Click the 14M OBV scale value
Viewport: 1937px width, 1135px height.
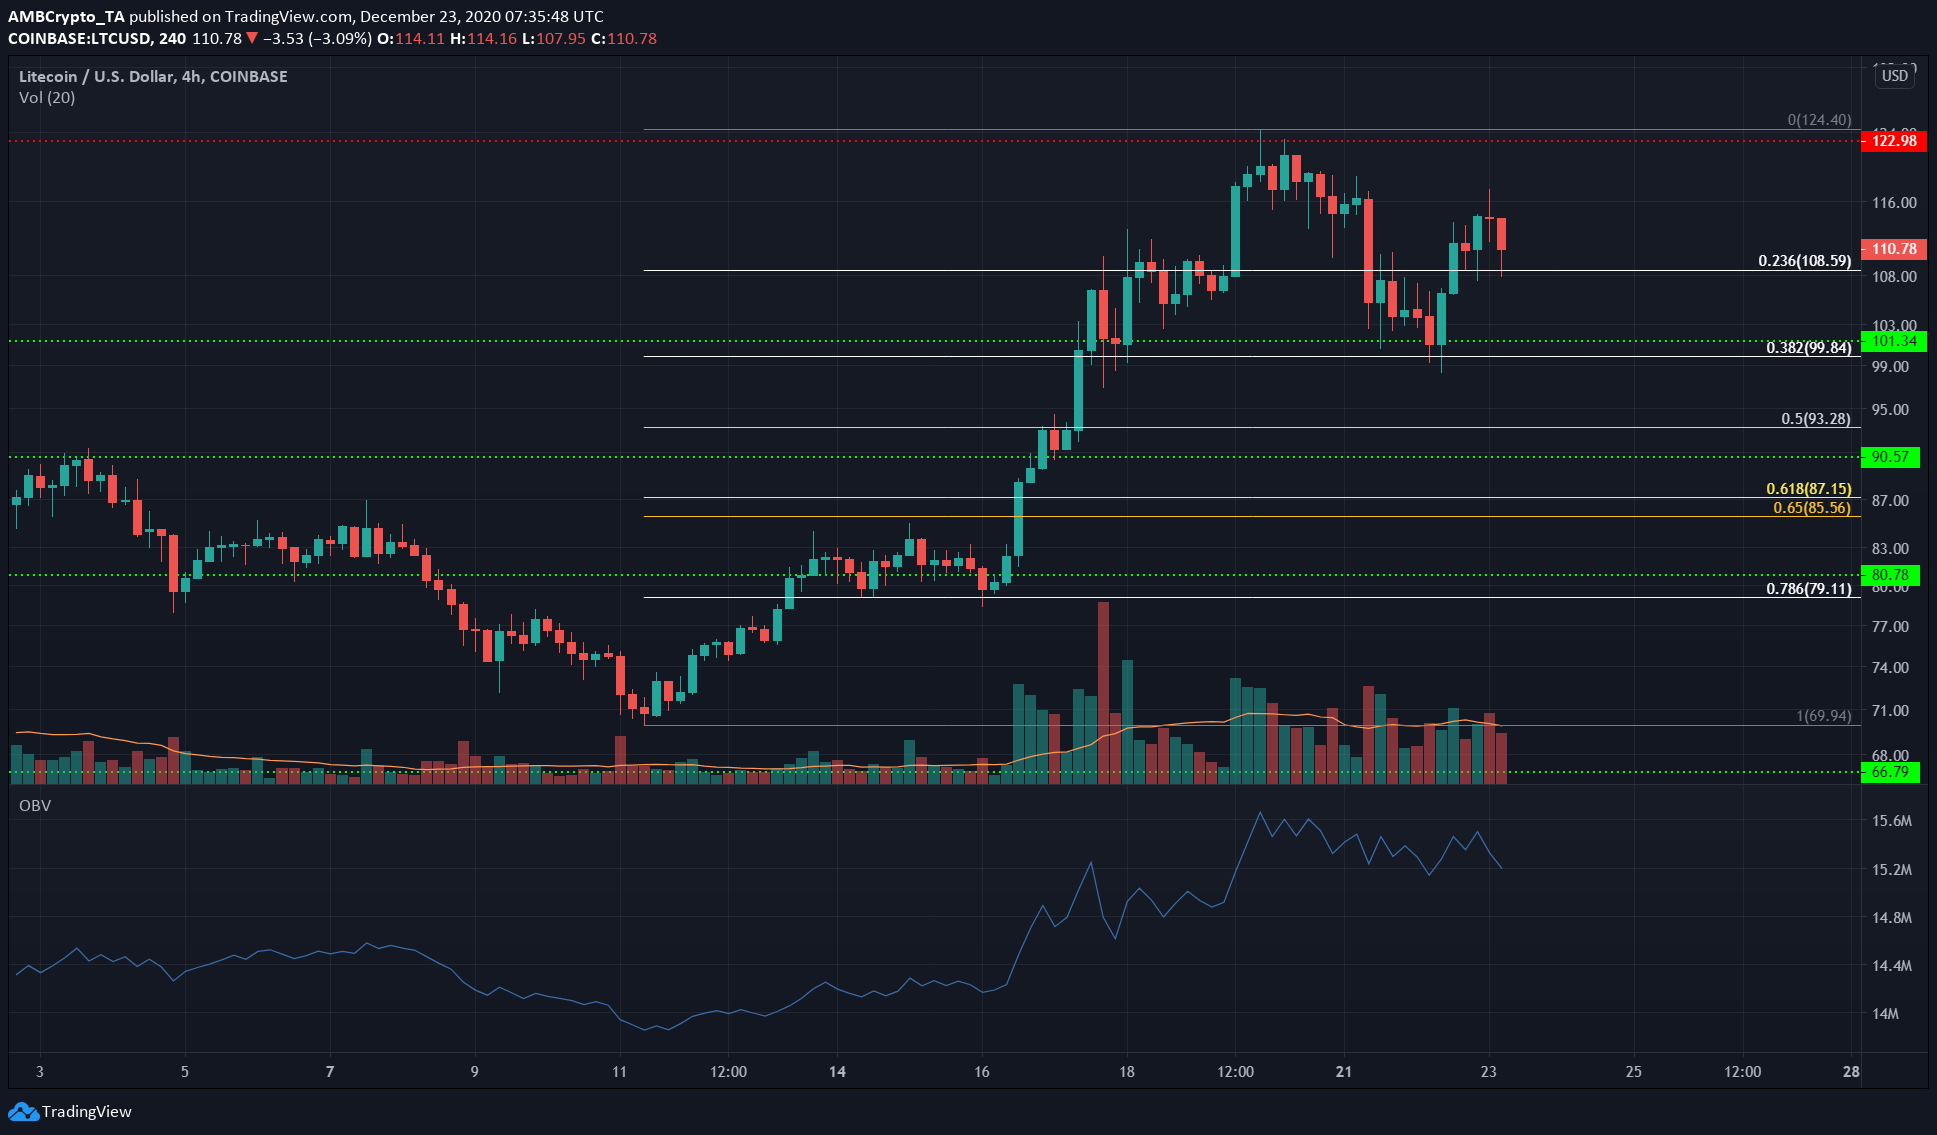click(x=1886, y=1014)
